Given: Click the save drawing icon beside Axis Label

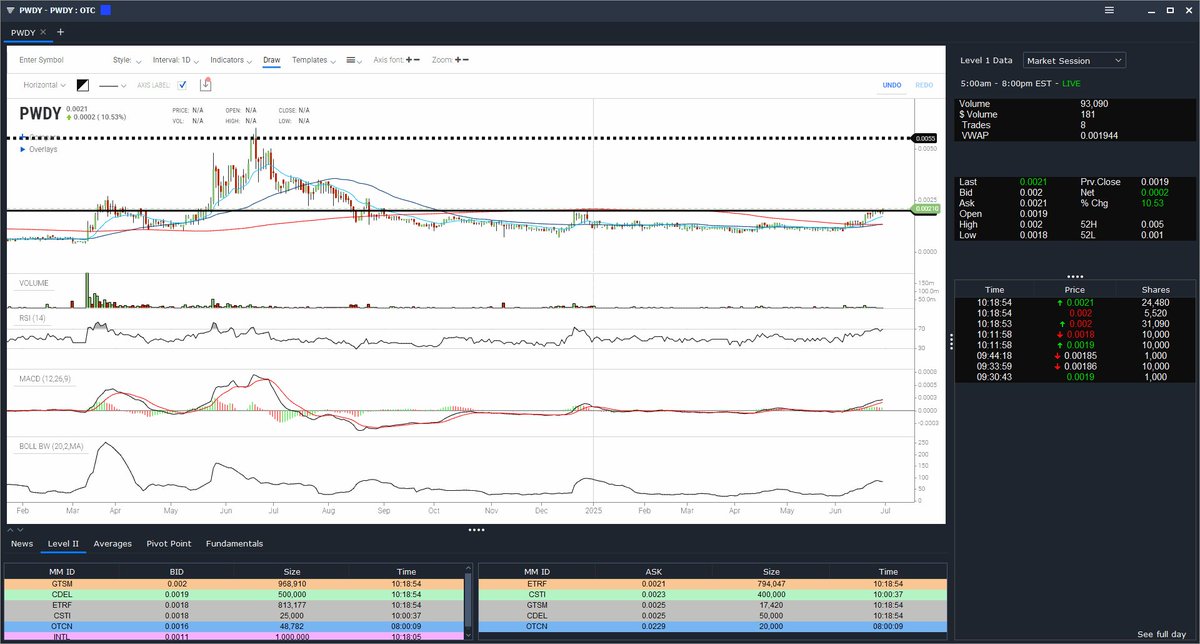Looking at the screenshot, I should pos(206,85).
